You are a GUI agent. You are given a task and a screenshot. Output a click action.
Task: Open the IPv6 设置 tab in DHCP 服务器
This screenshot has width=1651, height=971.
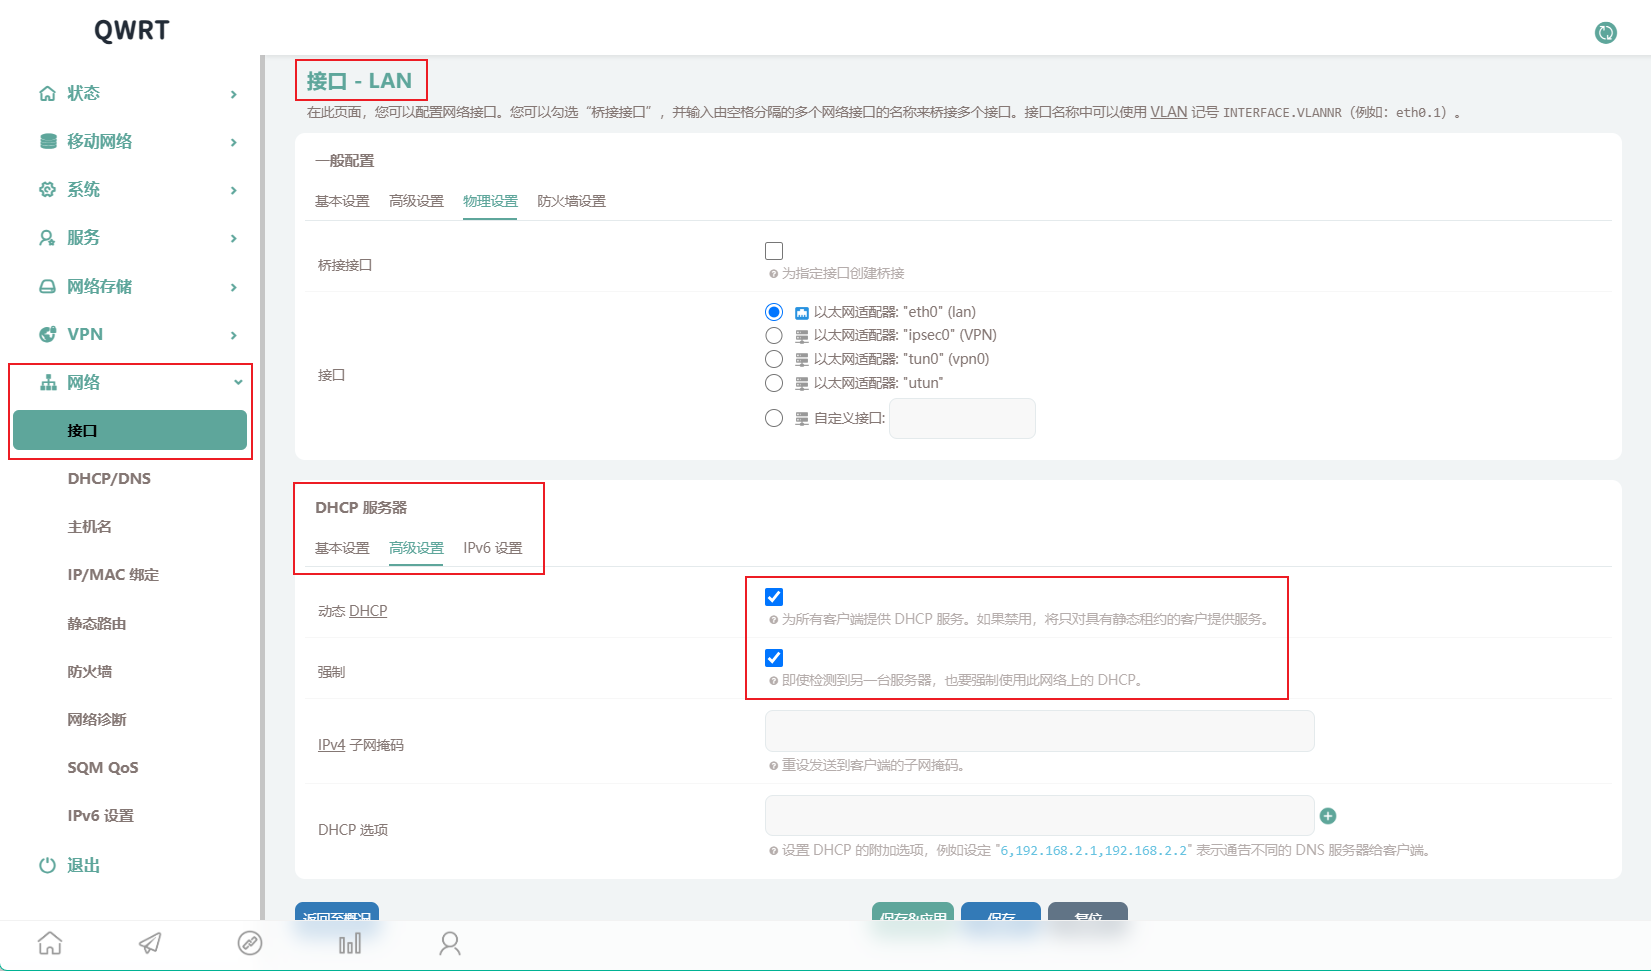[492, 548]
